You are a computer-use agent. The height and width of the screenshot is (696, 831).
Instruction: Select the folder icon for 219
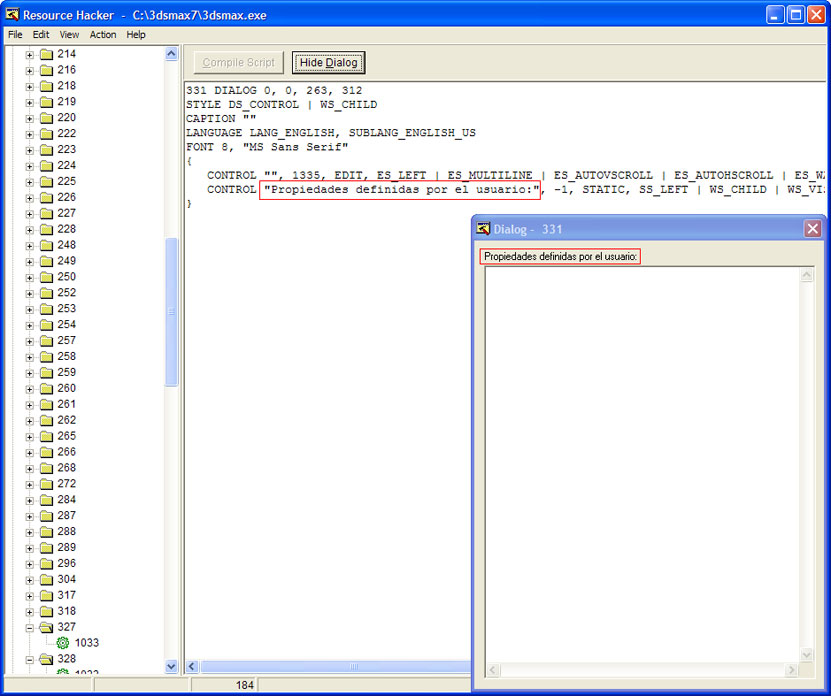47,102
